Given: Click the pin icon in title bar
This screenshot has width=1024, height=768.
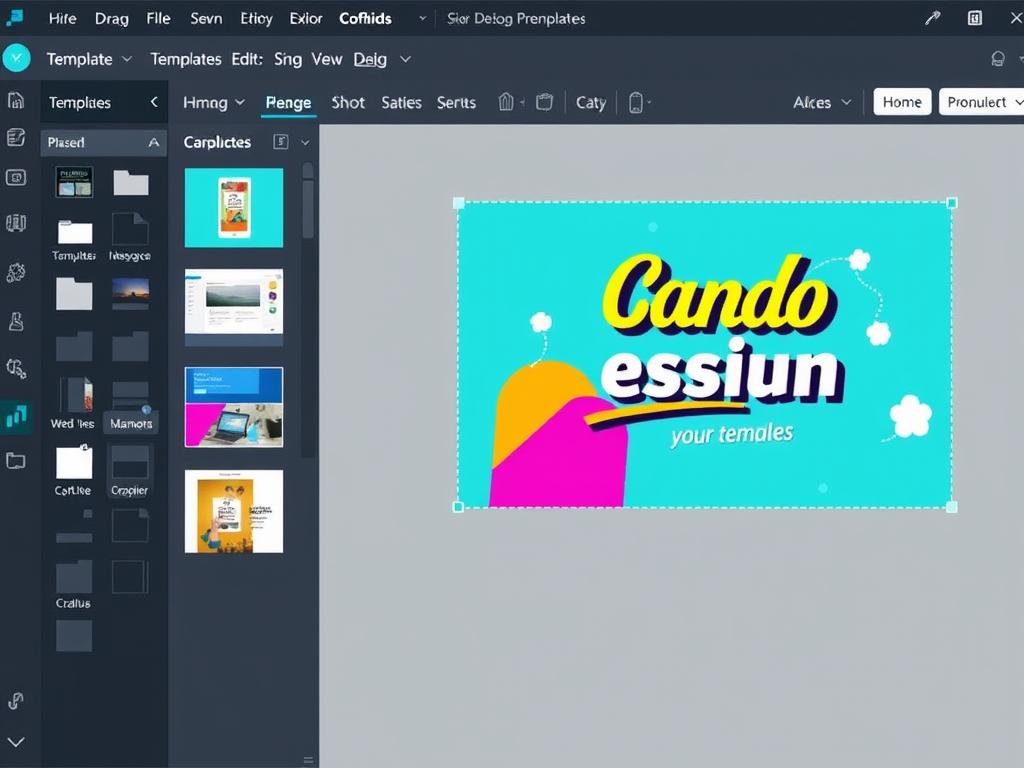Looking at the screenshot, I should 932,18.
